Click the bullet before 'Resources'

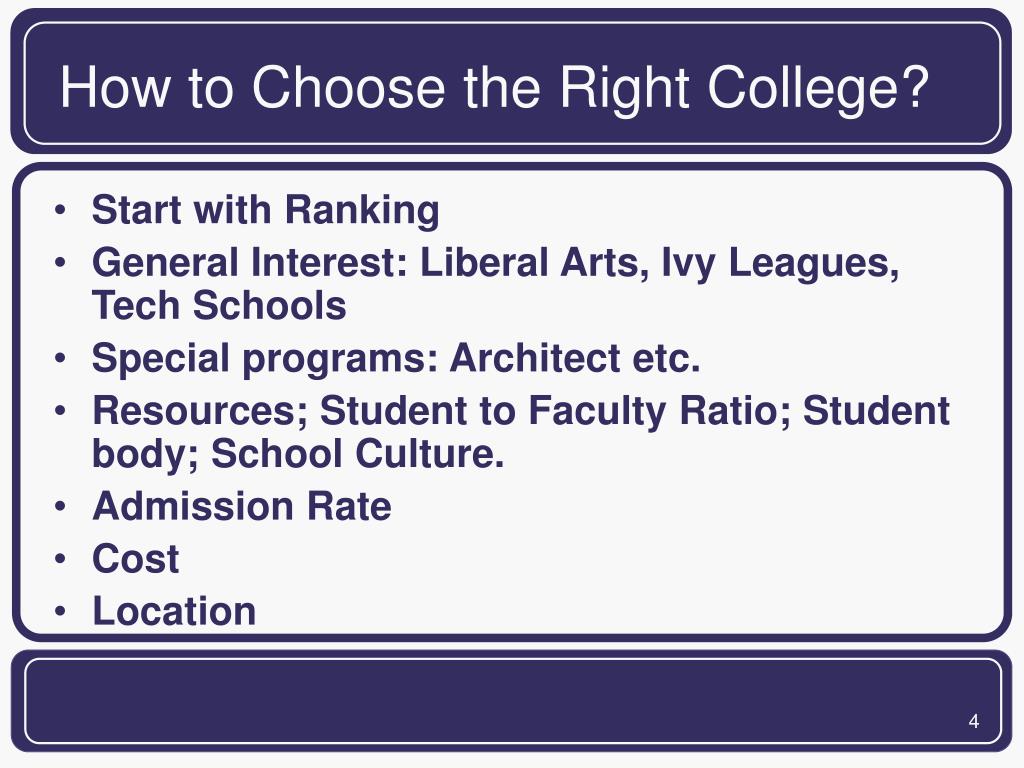pyautogui.click(x=60, y=411)
